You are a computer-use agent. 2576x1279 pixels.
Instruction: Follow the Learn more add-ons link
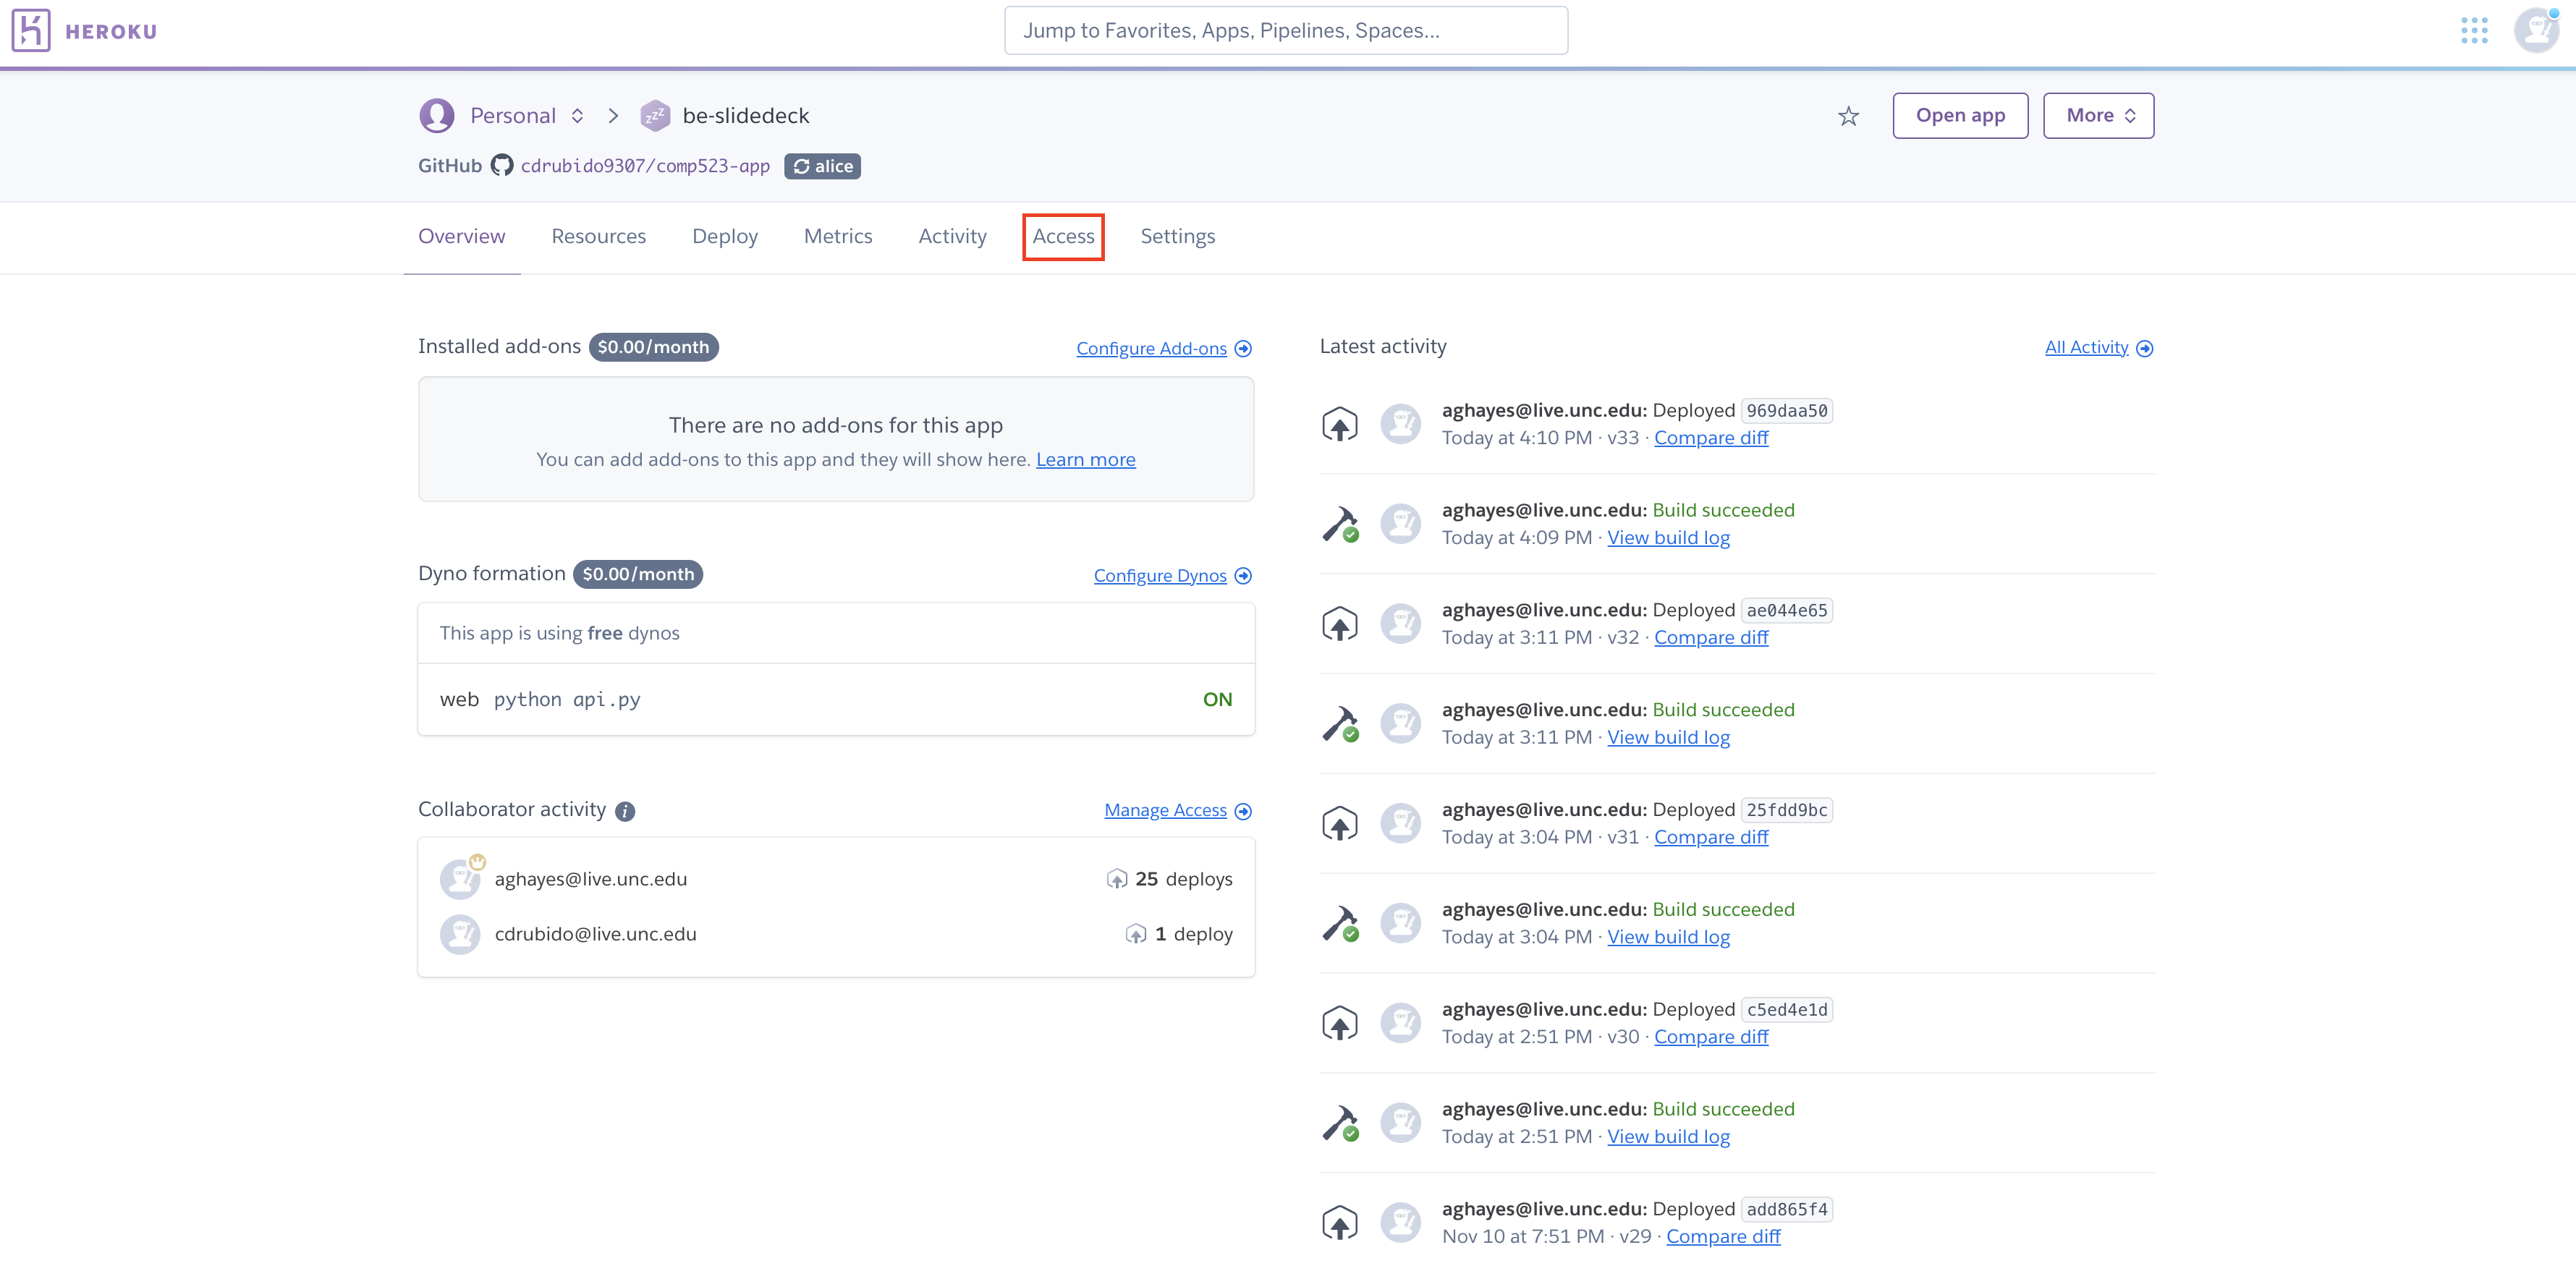point(1085,460)
